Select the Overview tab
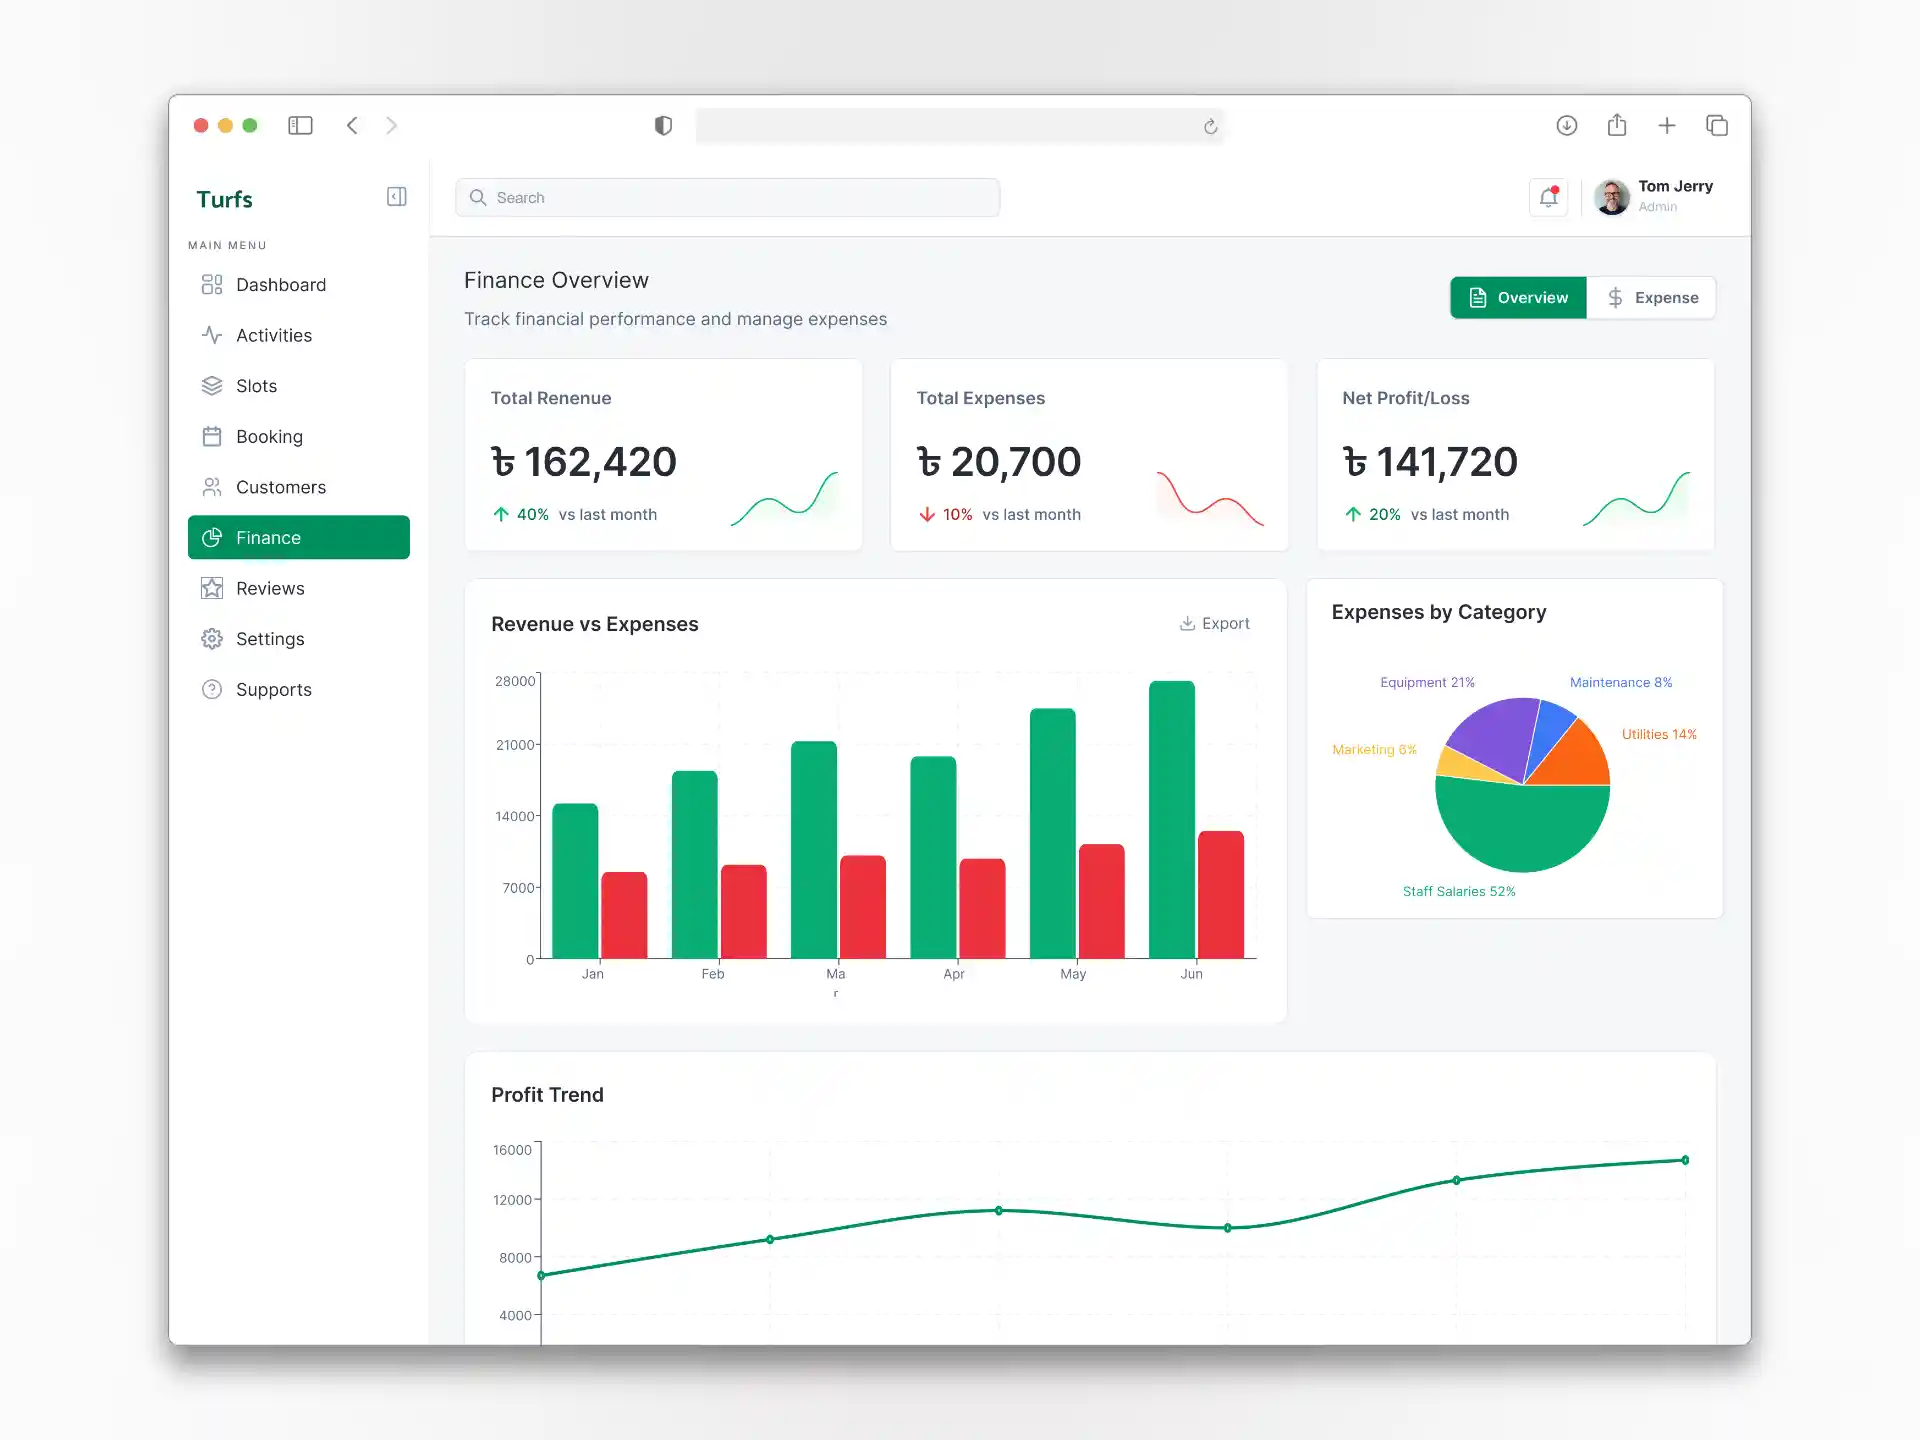 pos(1518,298)
